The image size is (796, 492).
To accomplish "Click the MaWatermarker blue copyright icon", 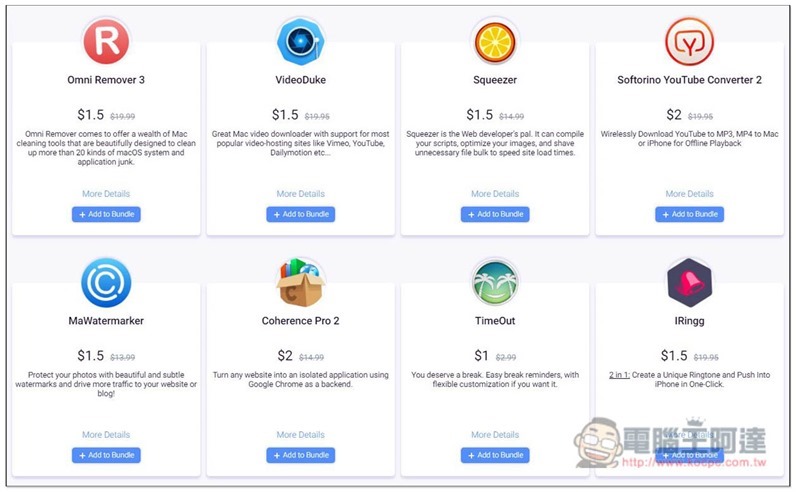I will point(106,282).
